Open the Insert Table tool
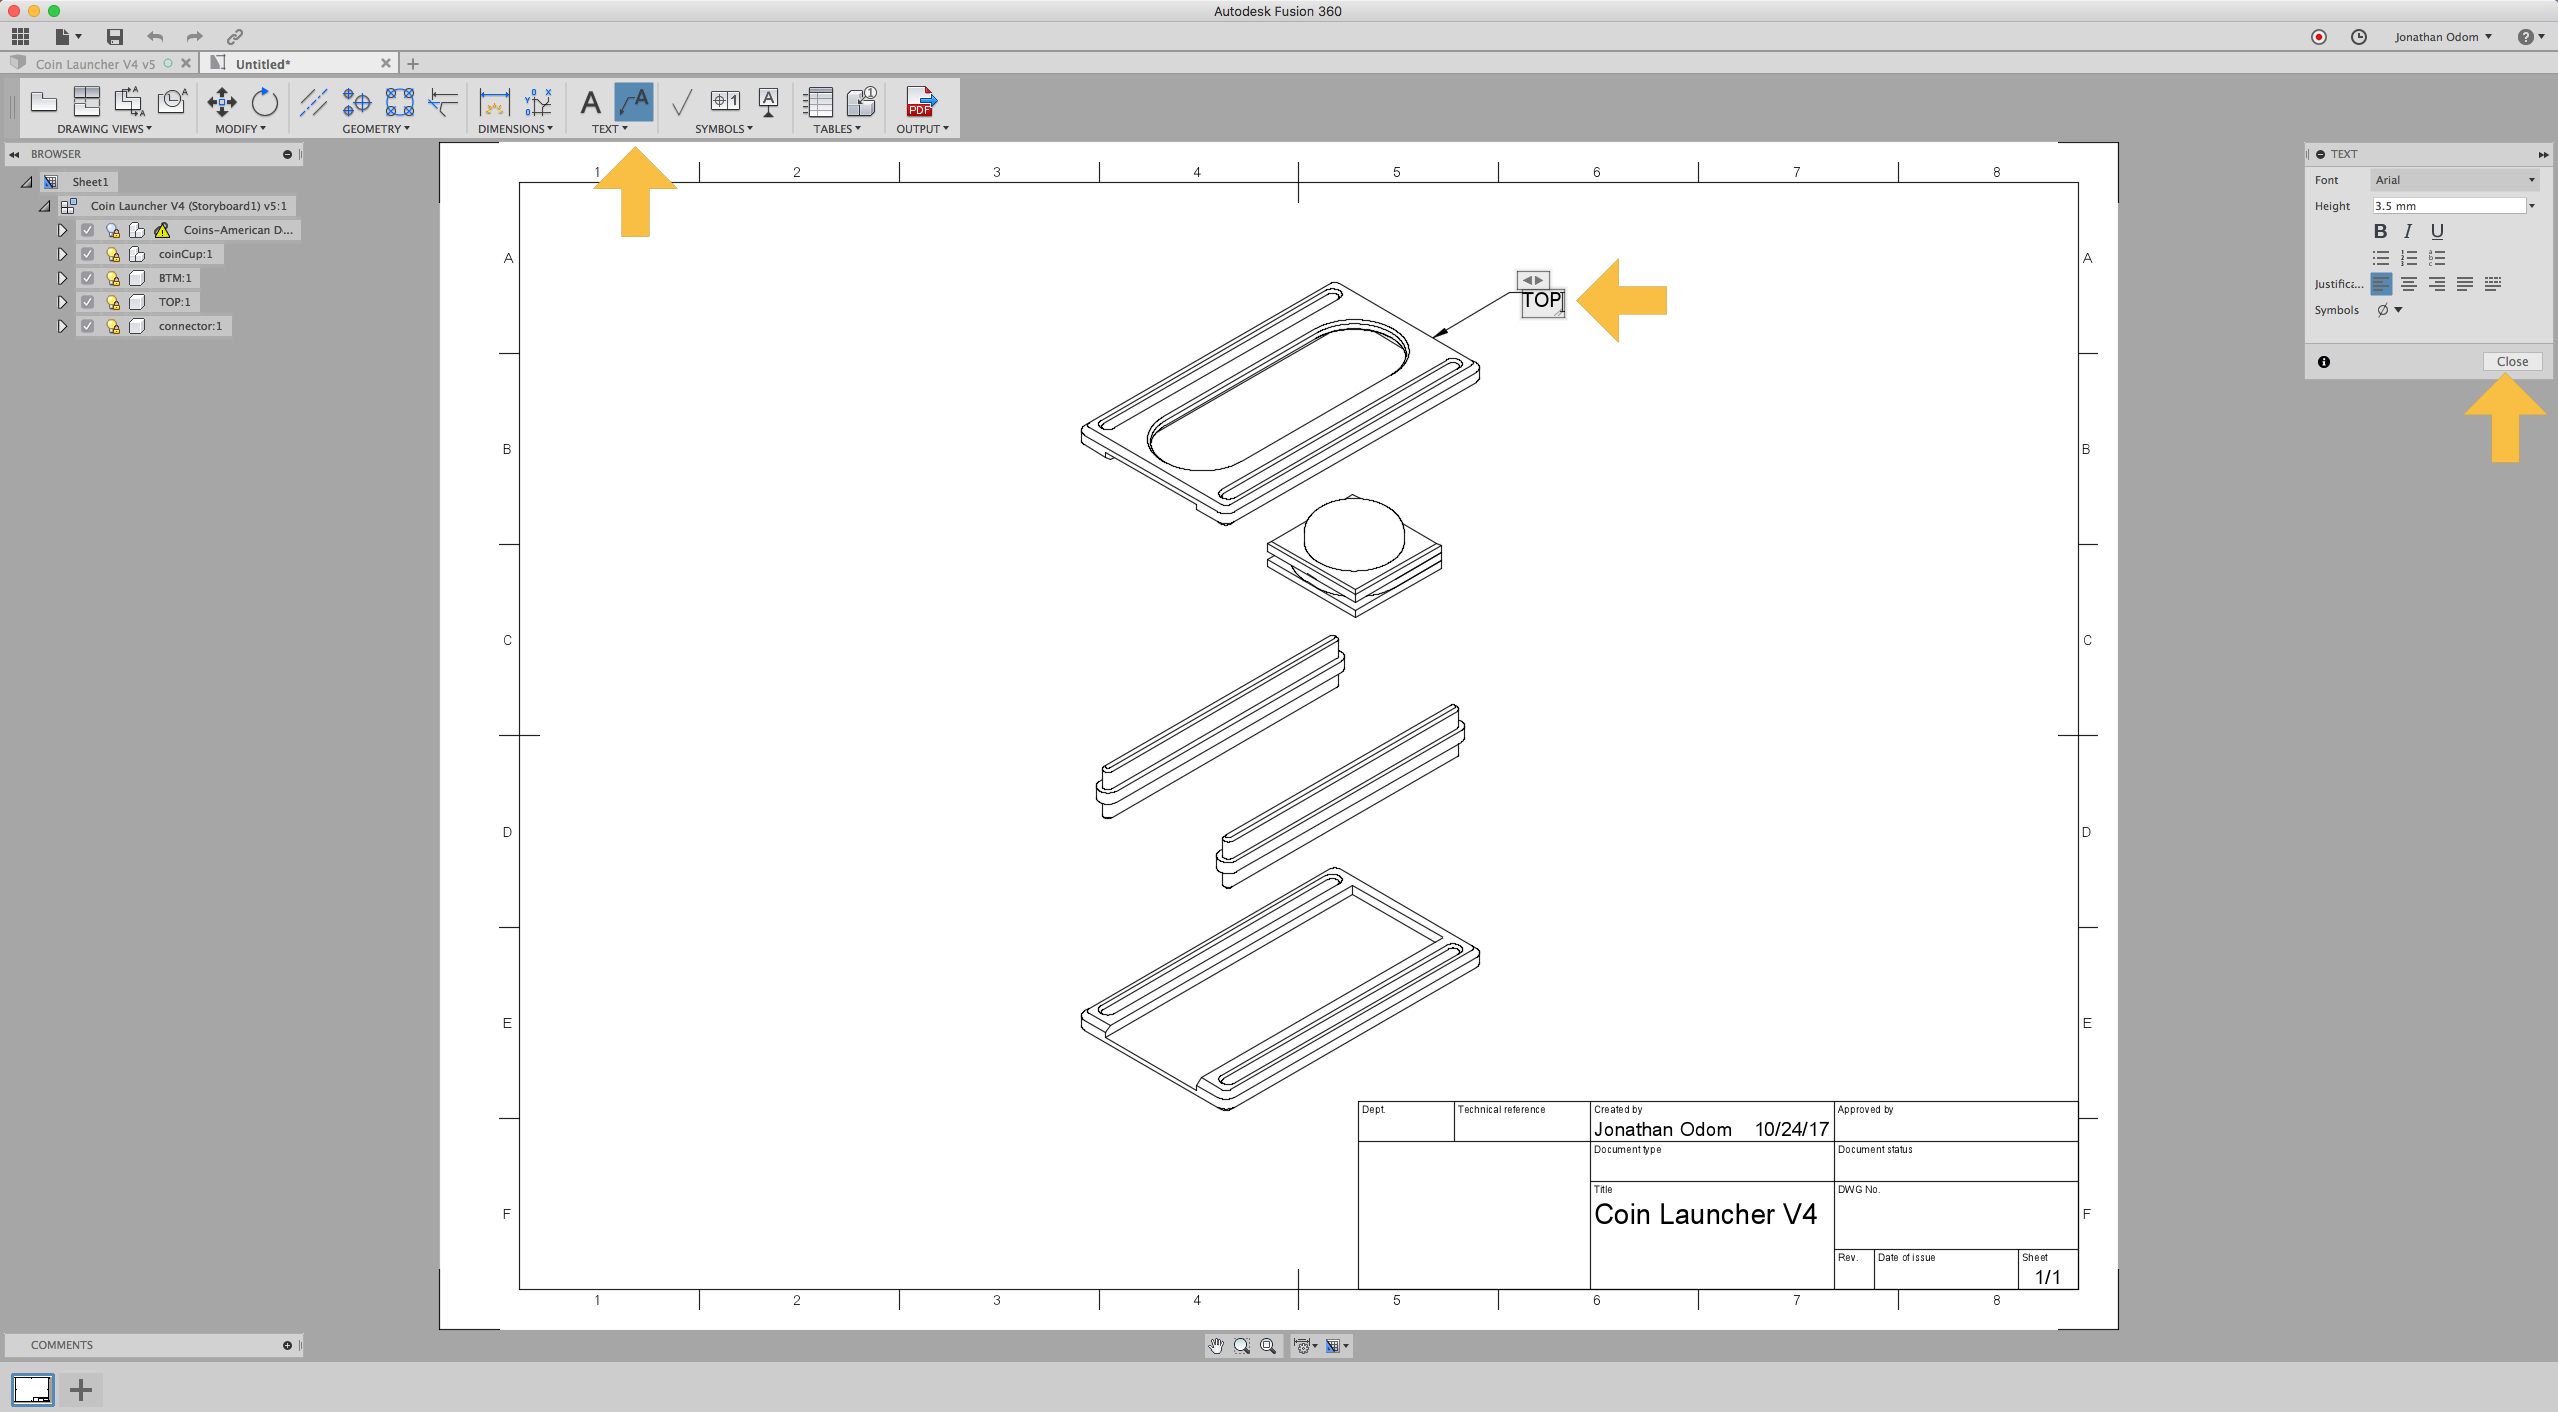 [818, 103]
